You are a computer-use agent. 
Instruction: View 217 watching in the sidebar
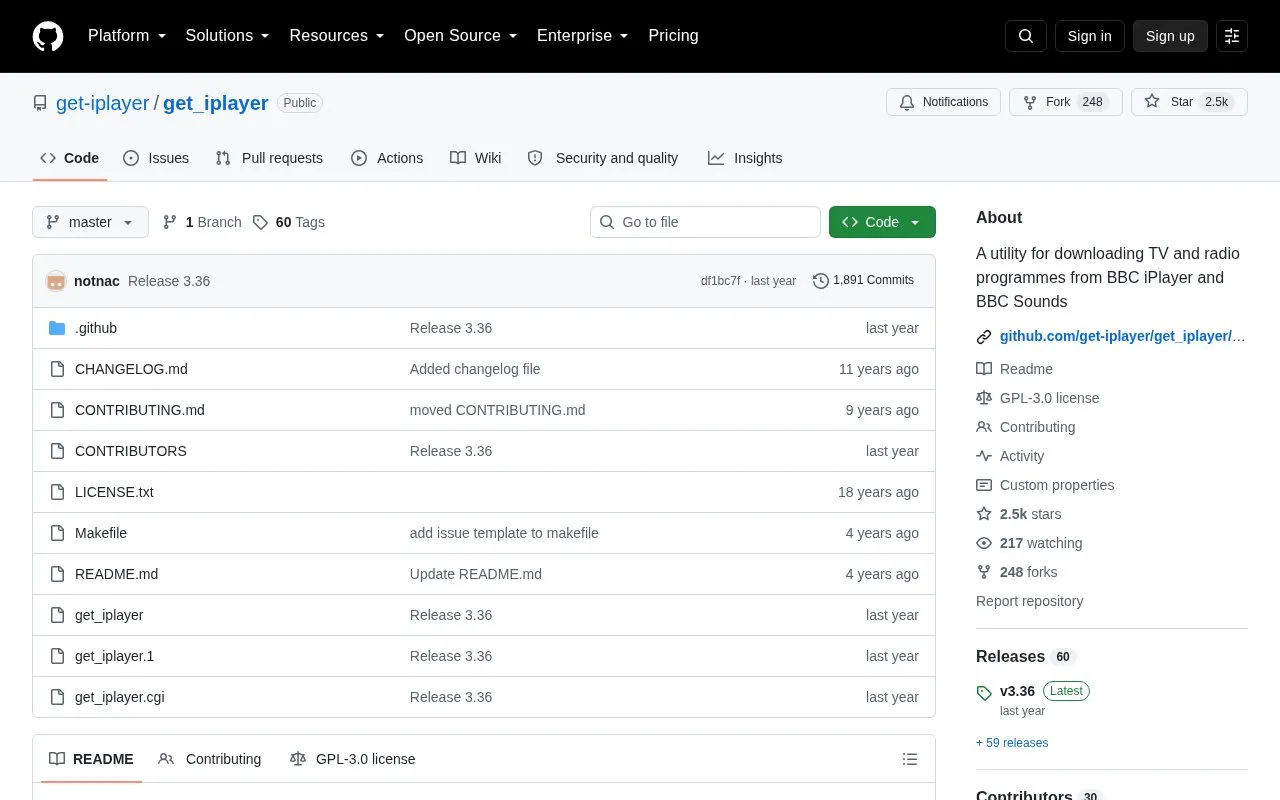tap(1029, 543)
